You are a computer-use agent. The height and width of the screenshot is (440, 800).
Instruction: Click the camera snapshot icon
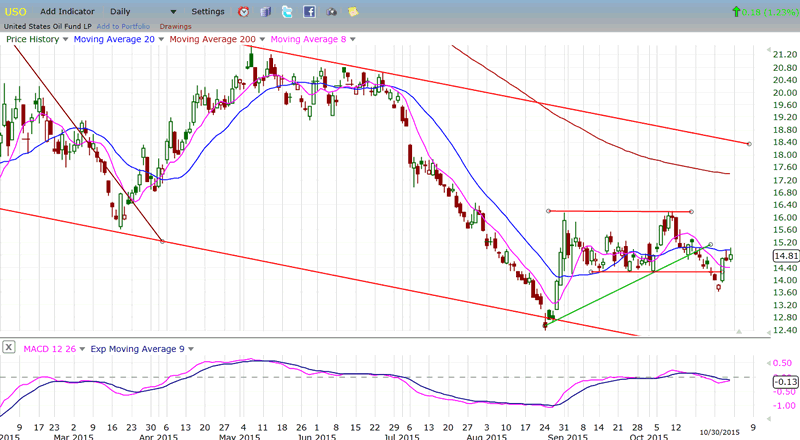(x=331, y=11)
